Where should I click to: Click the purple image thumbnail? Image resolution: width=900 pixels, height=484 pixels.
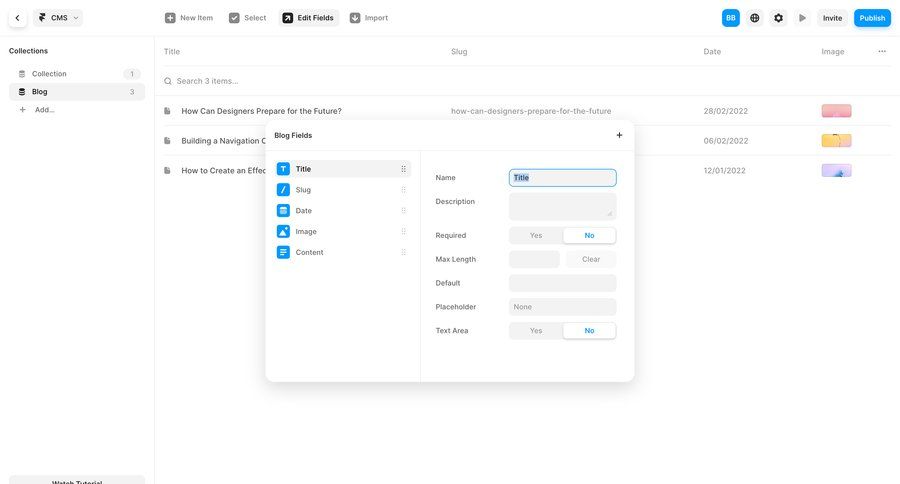tap(836, 171)
